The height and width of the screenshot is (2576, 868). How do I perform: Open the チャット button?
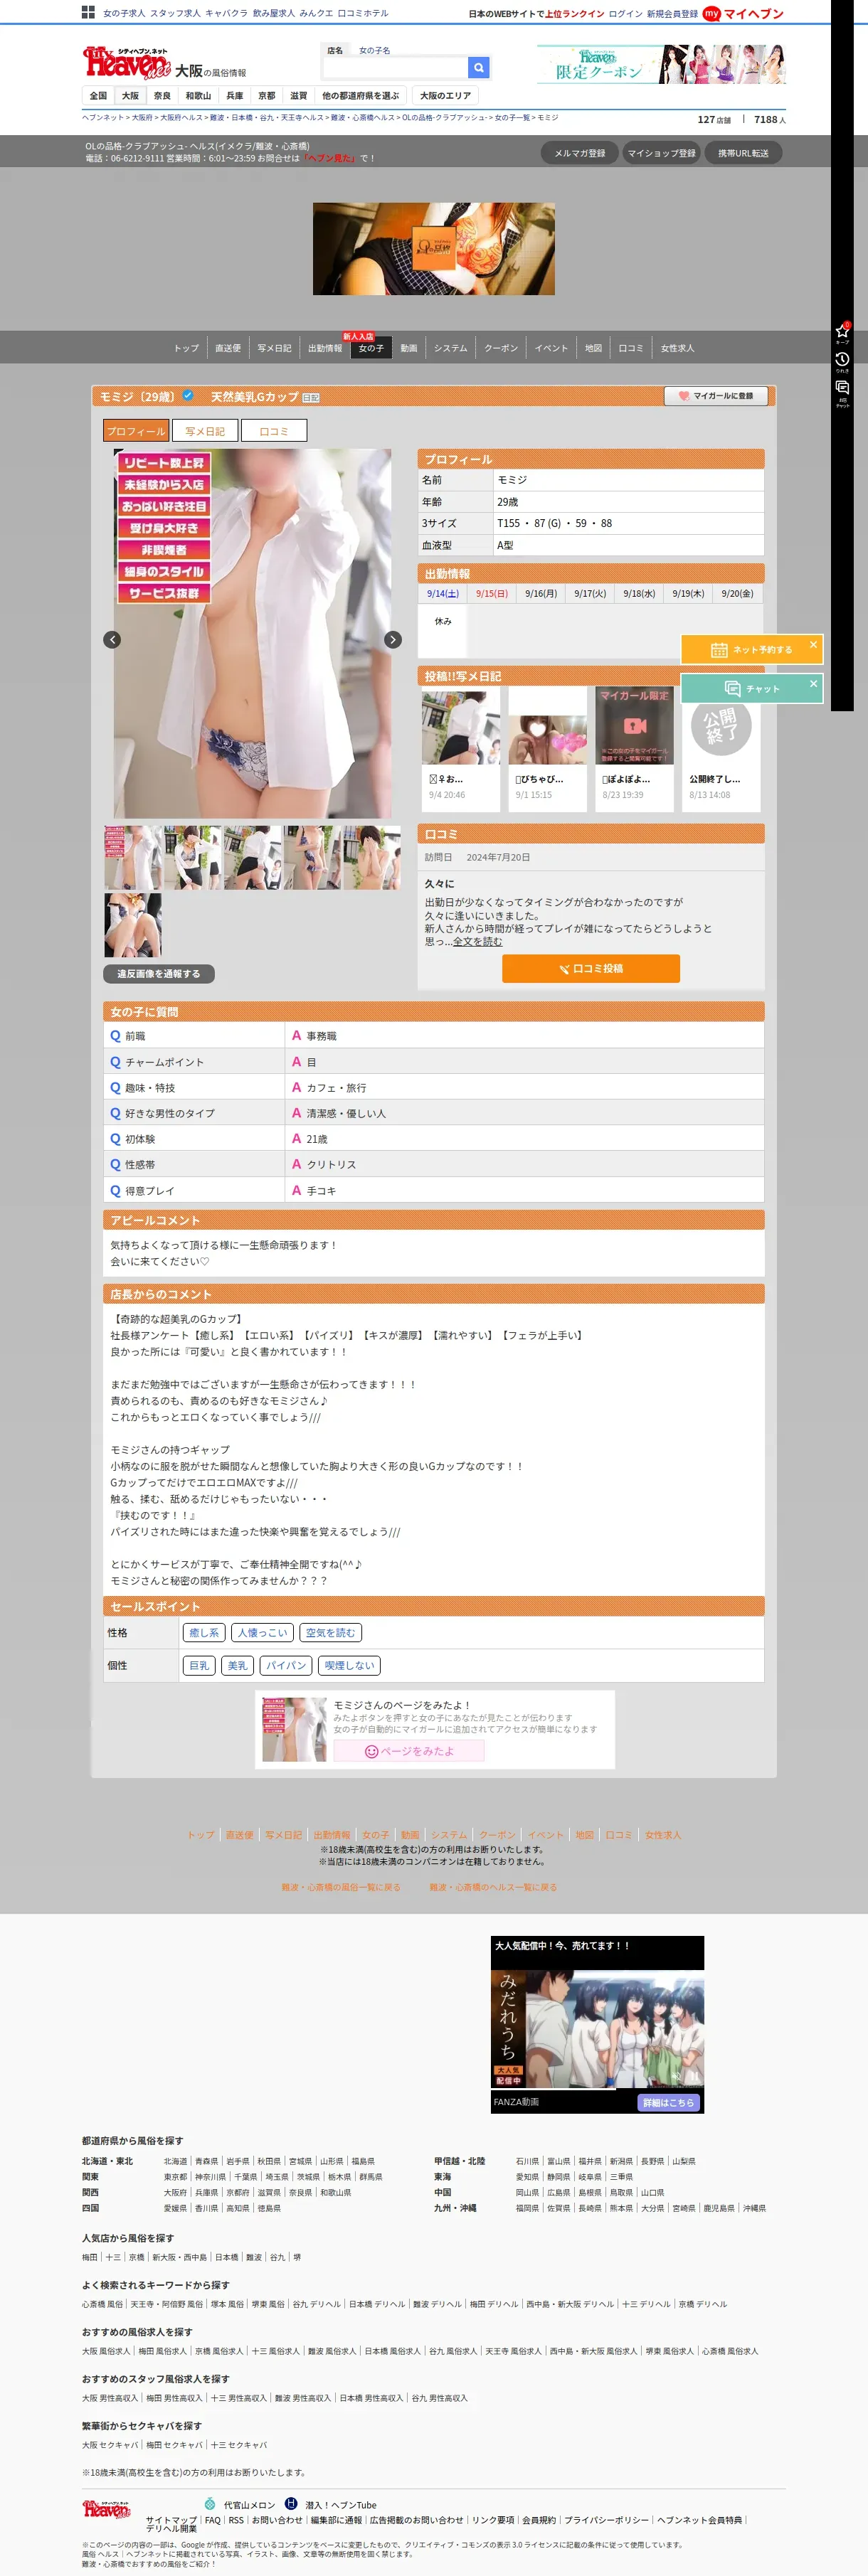tap(752, 689)
